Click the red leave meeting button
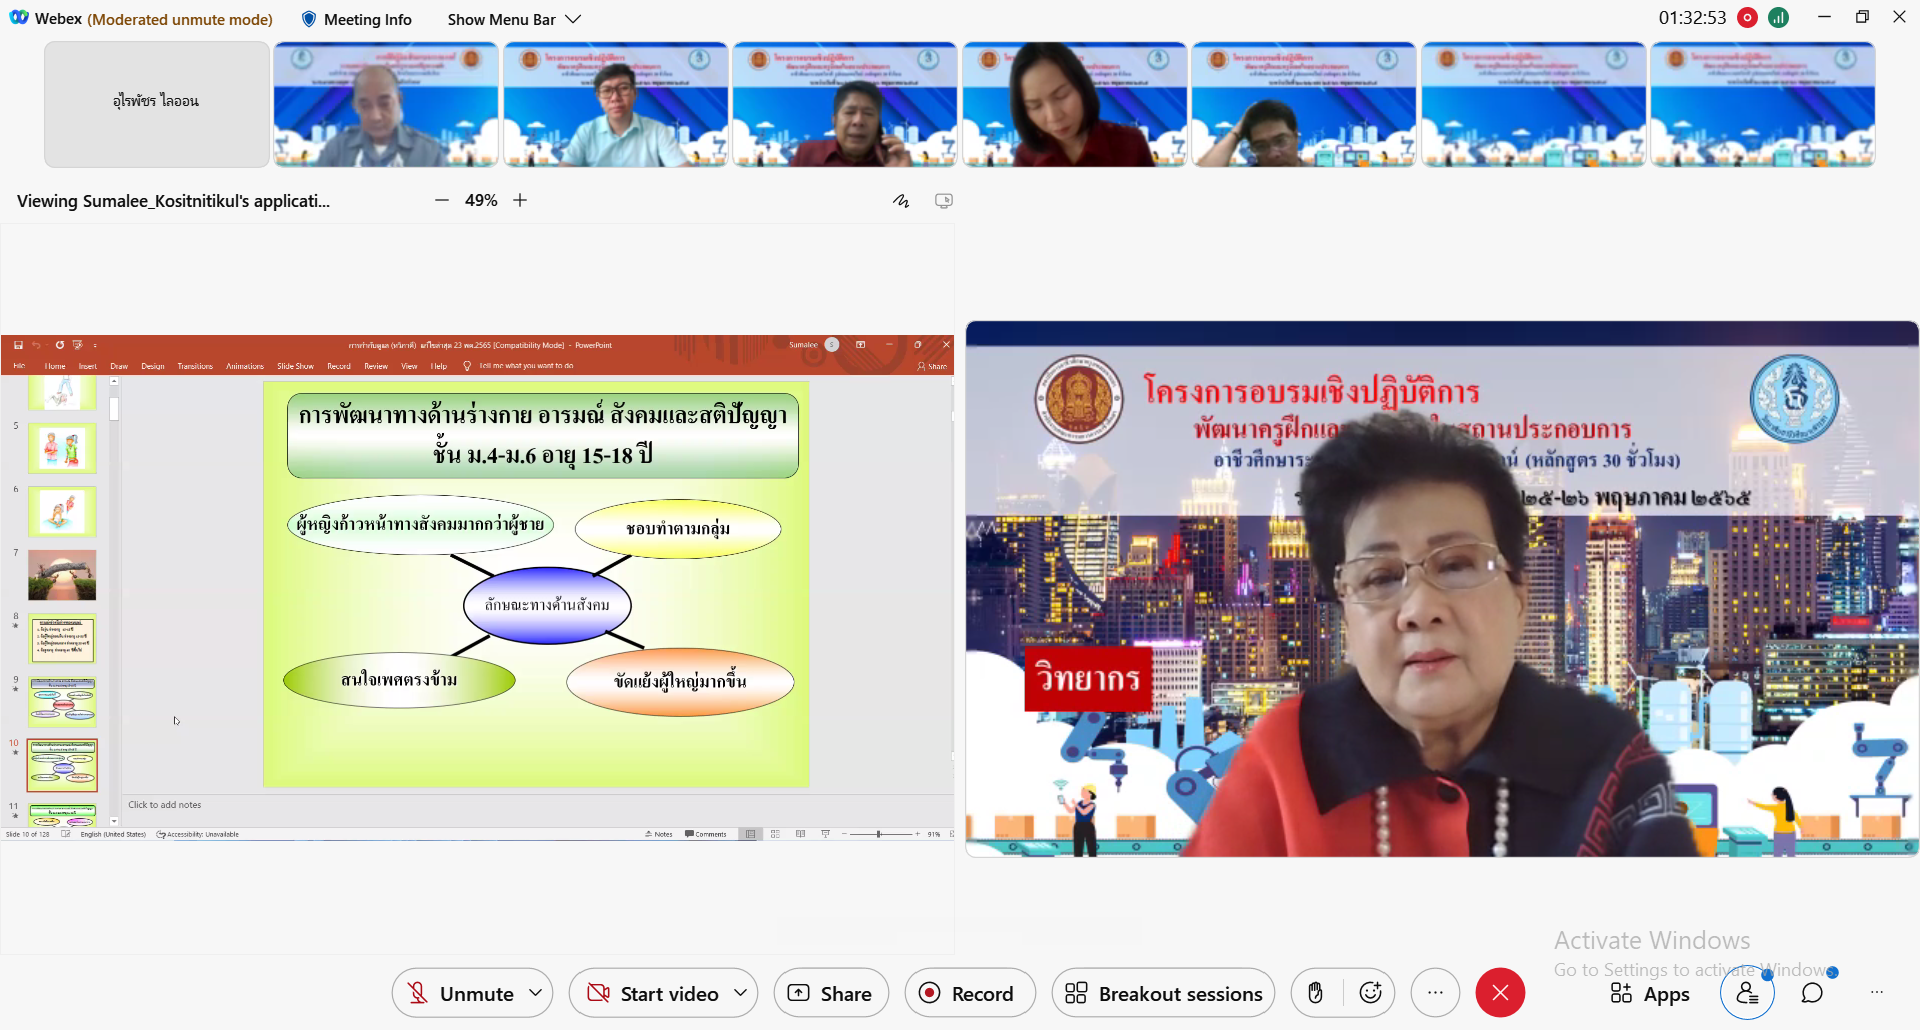The width and height of the screenshot is (1920, 1030). click(x=1500, y=993)
